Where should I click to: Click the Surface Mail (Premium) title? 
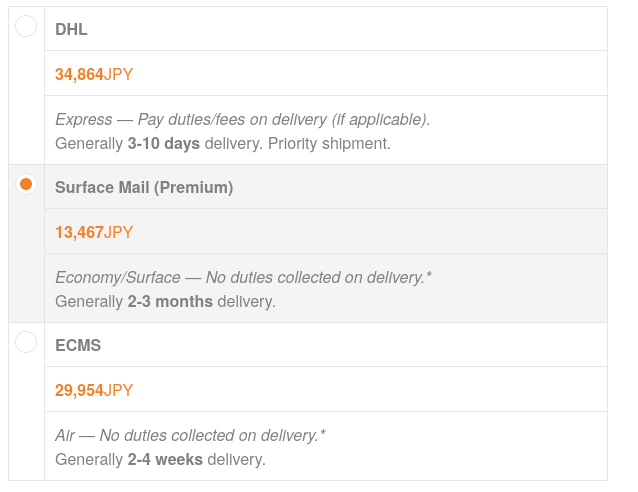click(144, 188)
